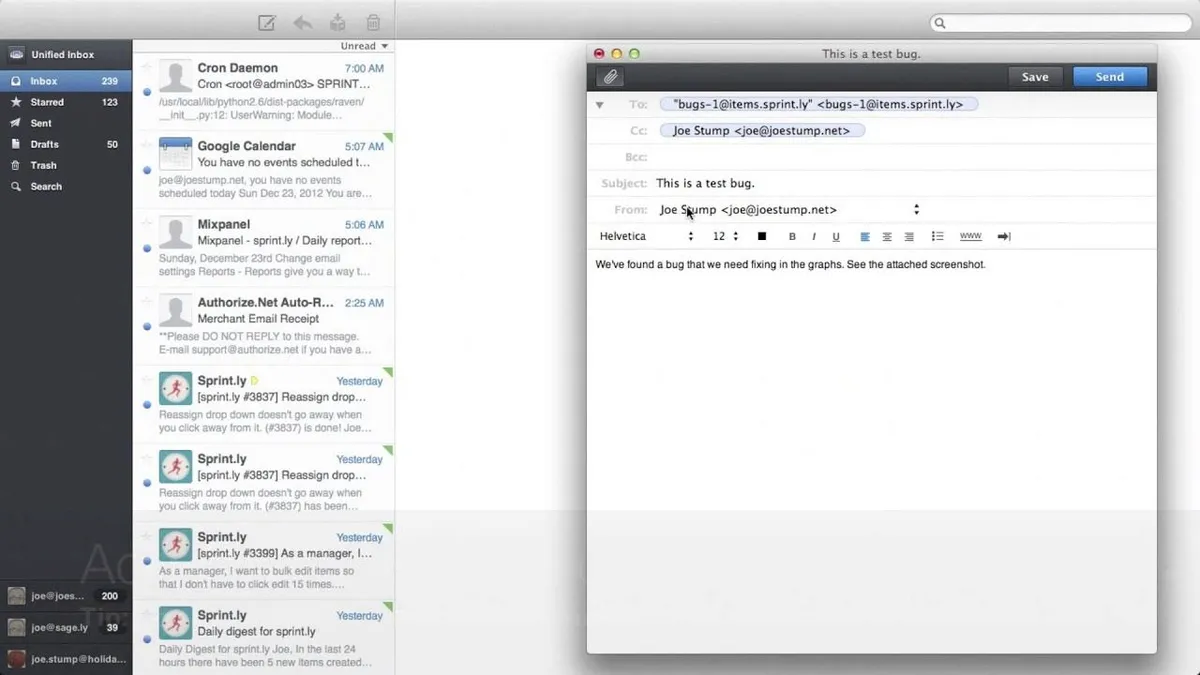Select Starred folder in sidebar

[66, 102]
